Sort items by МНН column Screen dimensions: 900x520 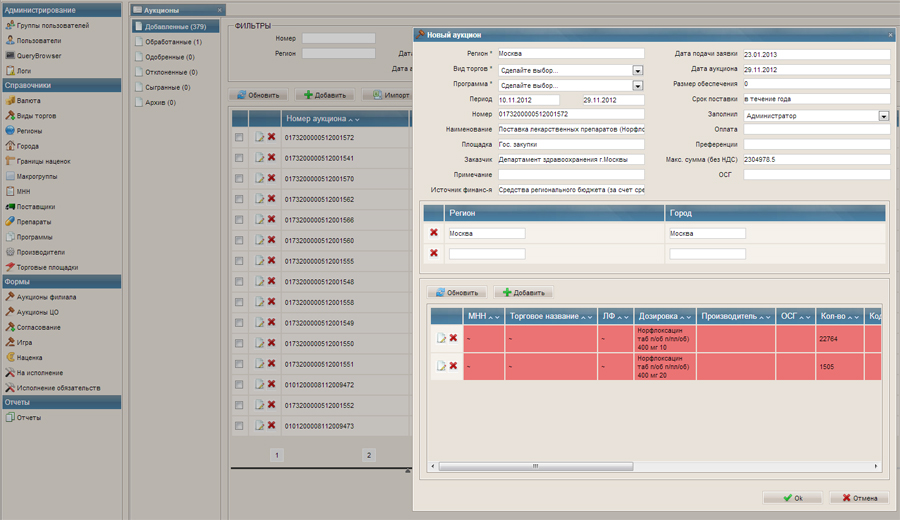[x=484, y=316]
